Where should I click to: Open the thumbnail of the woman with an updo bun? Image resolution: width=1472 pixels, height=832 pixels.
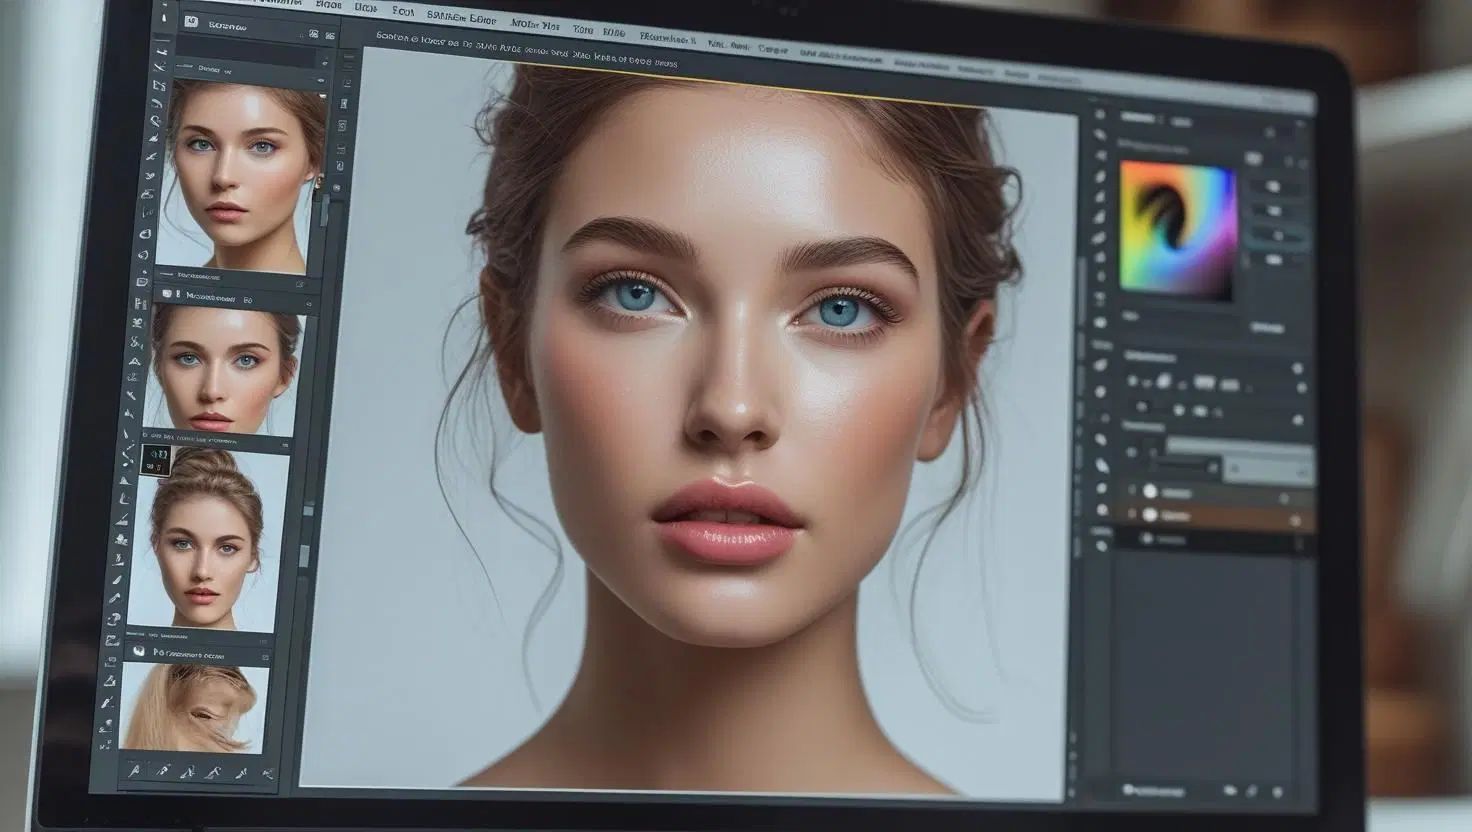point(208,538)
